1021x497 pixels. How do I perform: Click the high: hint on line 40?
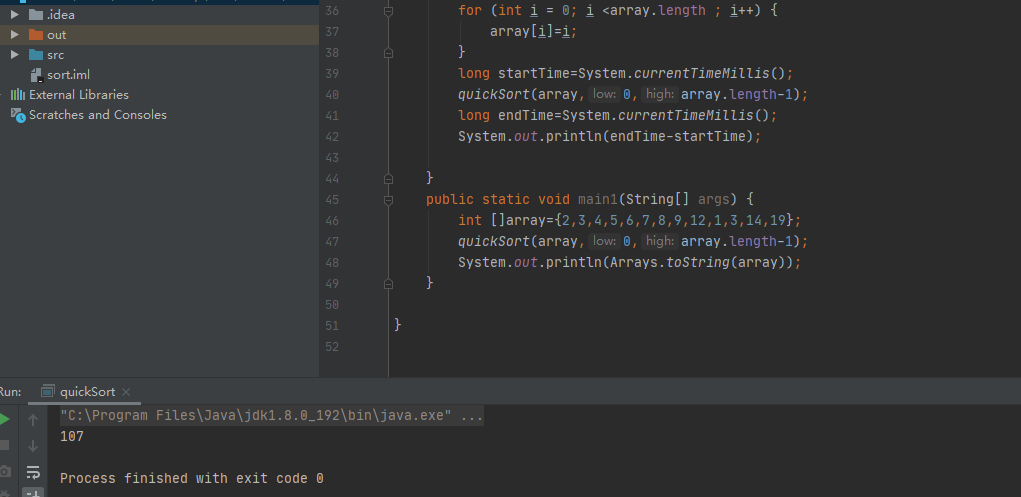click(659, 94)
